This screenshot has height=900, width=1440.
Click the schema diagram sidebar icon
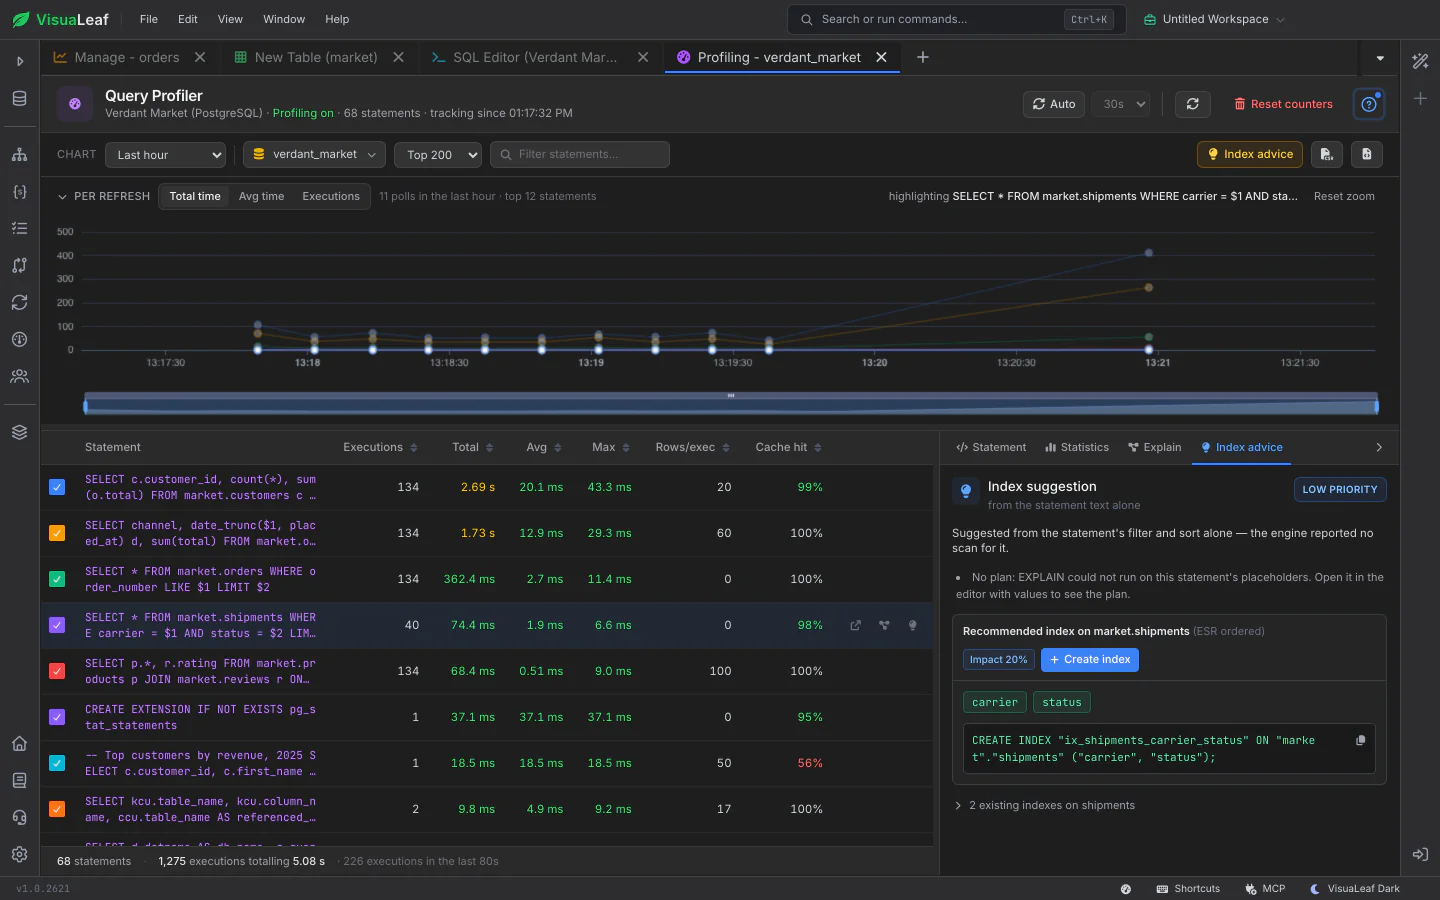[19, 155]
